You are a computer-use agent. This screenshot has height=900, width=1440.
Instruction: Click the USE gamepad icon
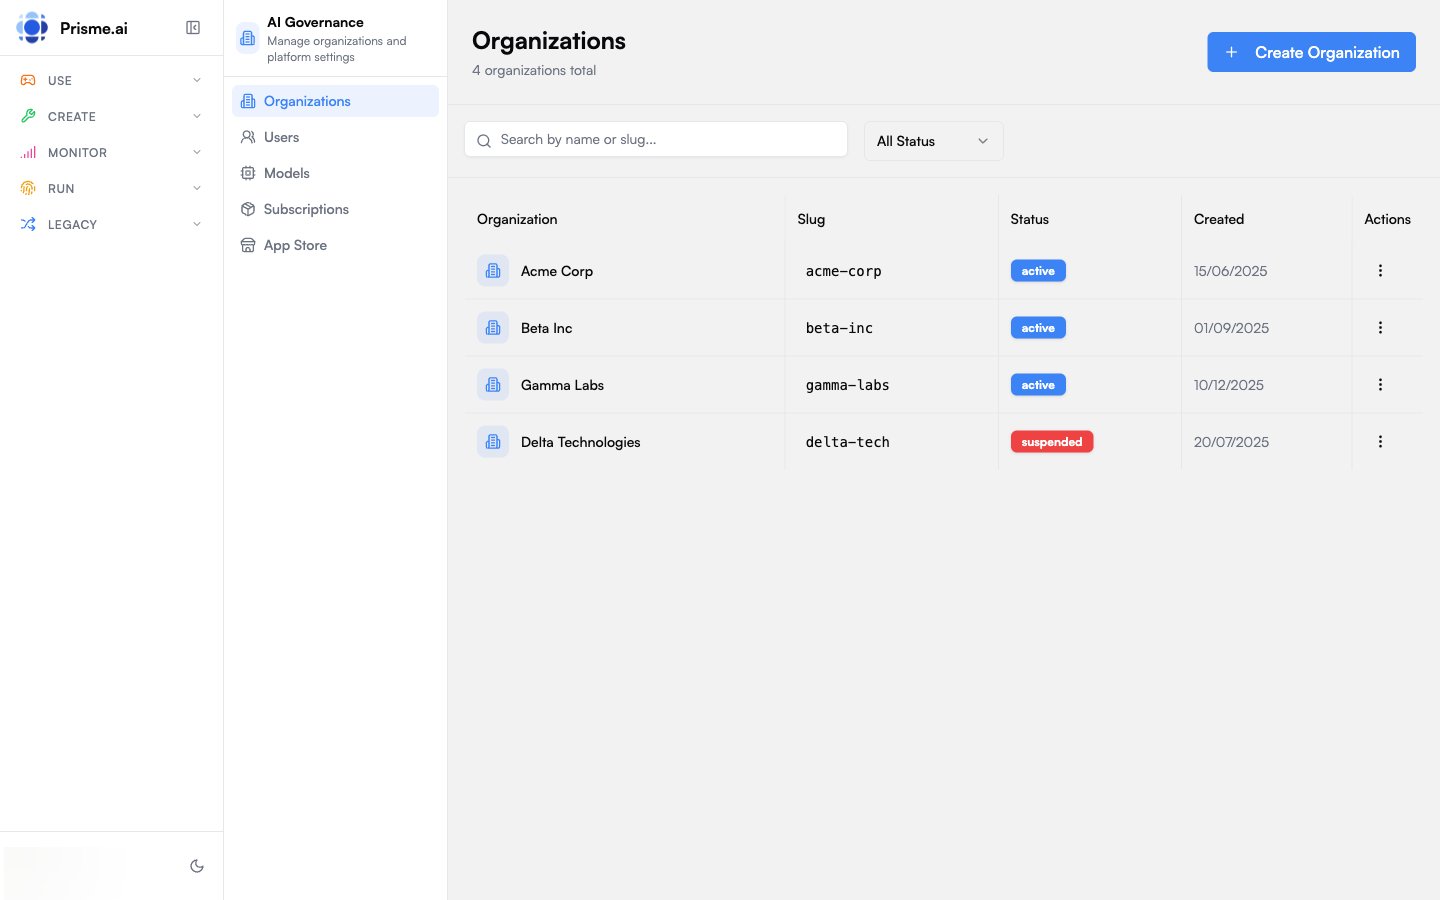click(x=28, y=80)
